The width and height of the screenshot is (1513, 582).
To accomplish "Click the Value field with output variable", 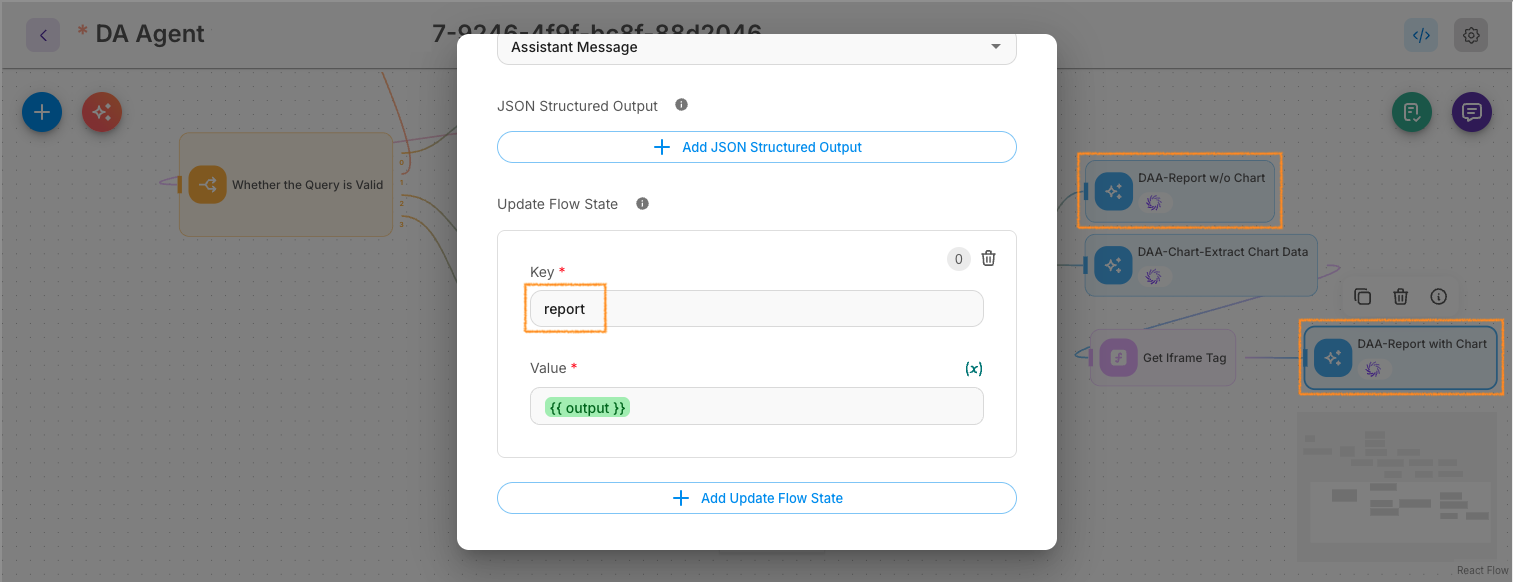I will point(756,407).
